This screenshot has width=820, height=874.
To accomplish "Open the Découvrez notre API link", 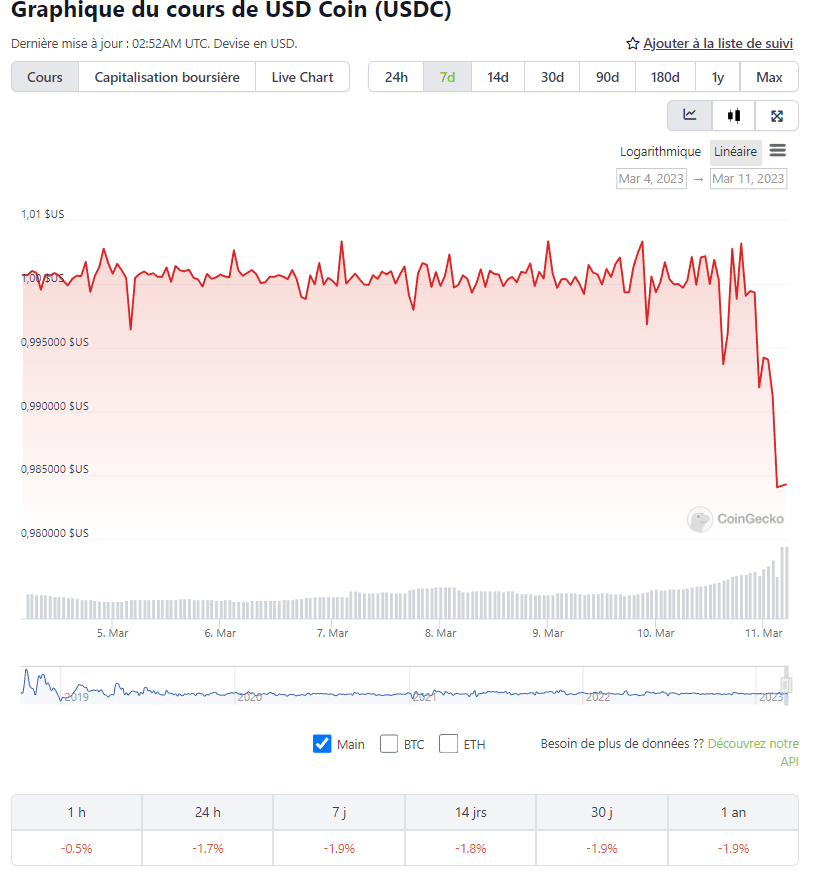I will pyautogui.click(x=753, y=744).
